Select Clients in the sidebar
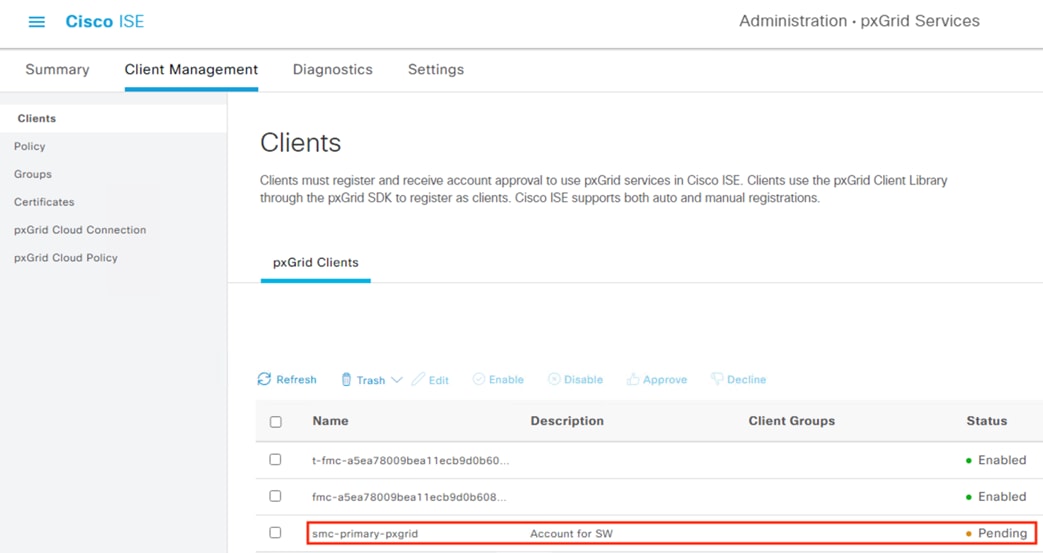1043x553 pixels. coord(37,118)
